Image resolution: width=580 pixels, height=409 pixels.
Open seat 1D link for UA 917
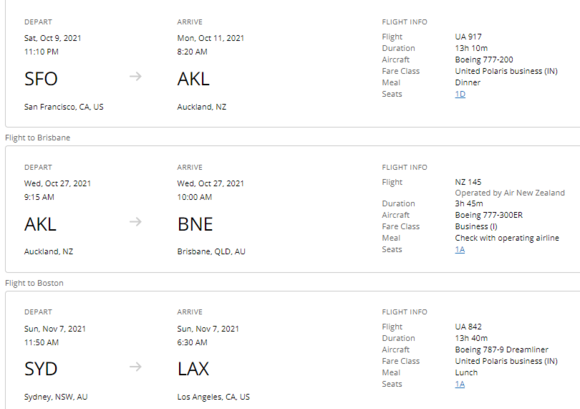pyautogui.click(x=460, y=94)
